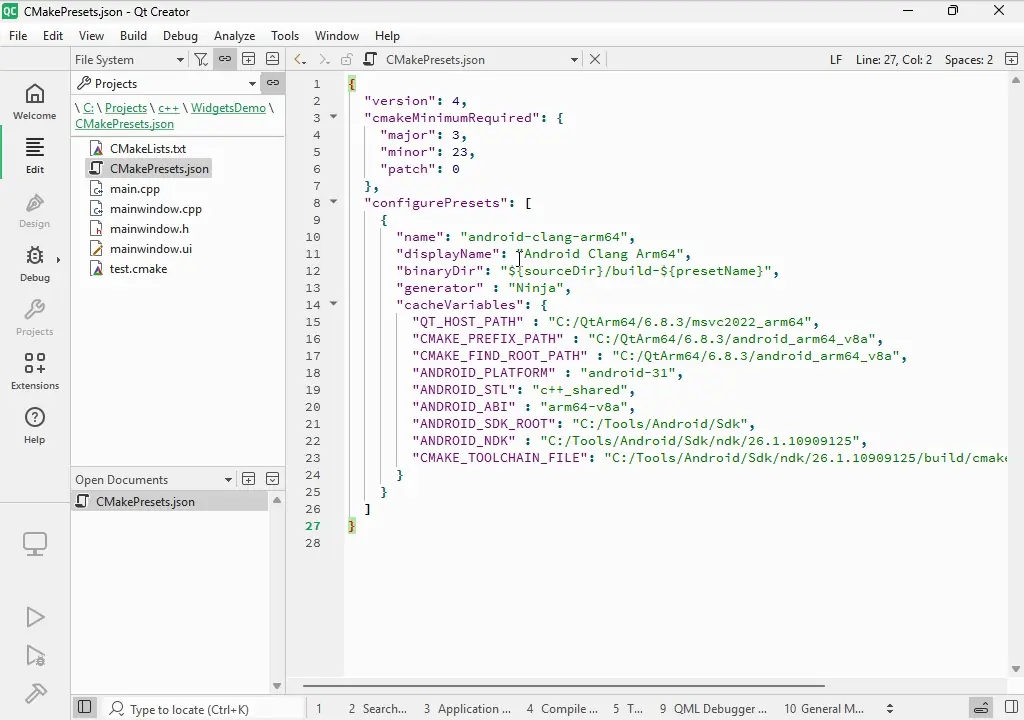The image size is (1024, 720).
Task: Split the File System side panel
Action: tap(249, 60)
